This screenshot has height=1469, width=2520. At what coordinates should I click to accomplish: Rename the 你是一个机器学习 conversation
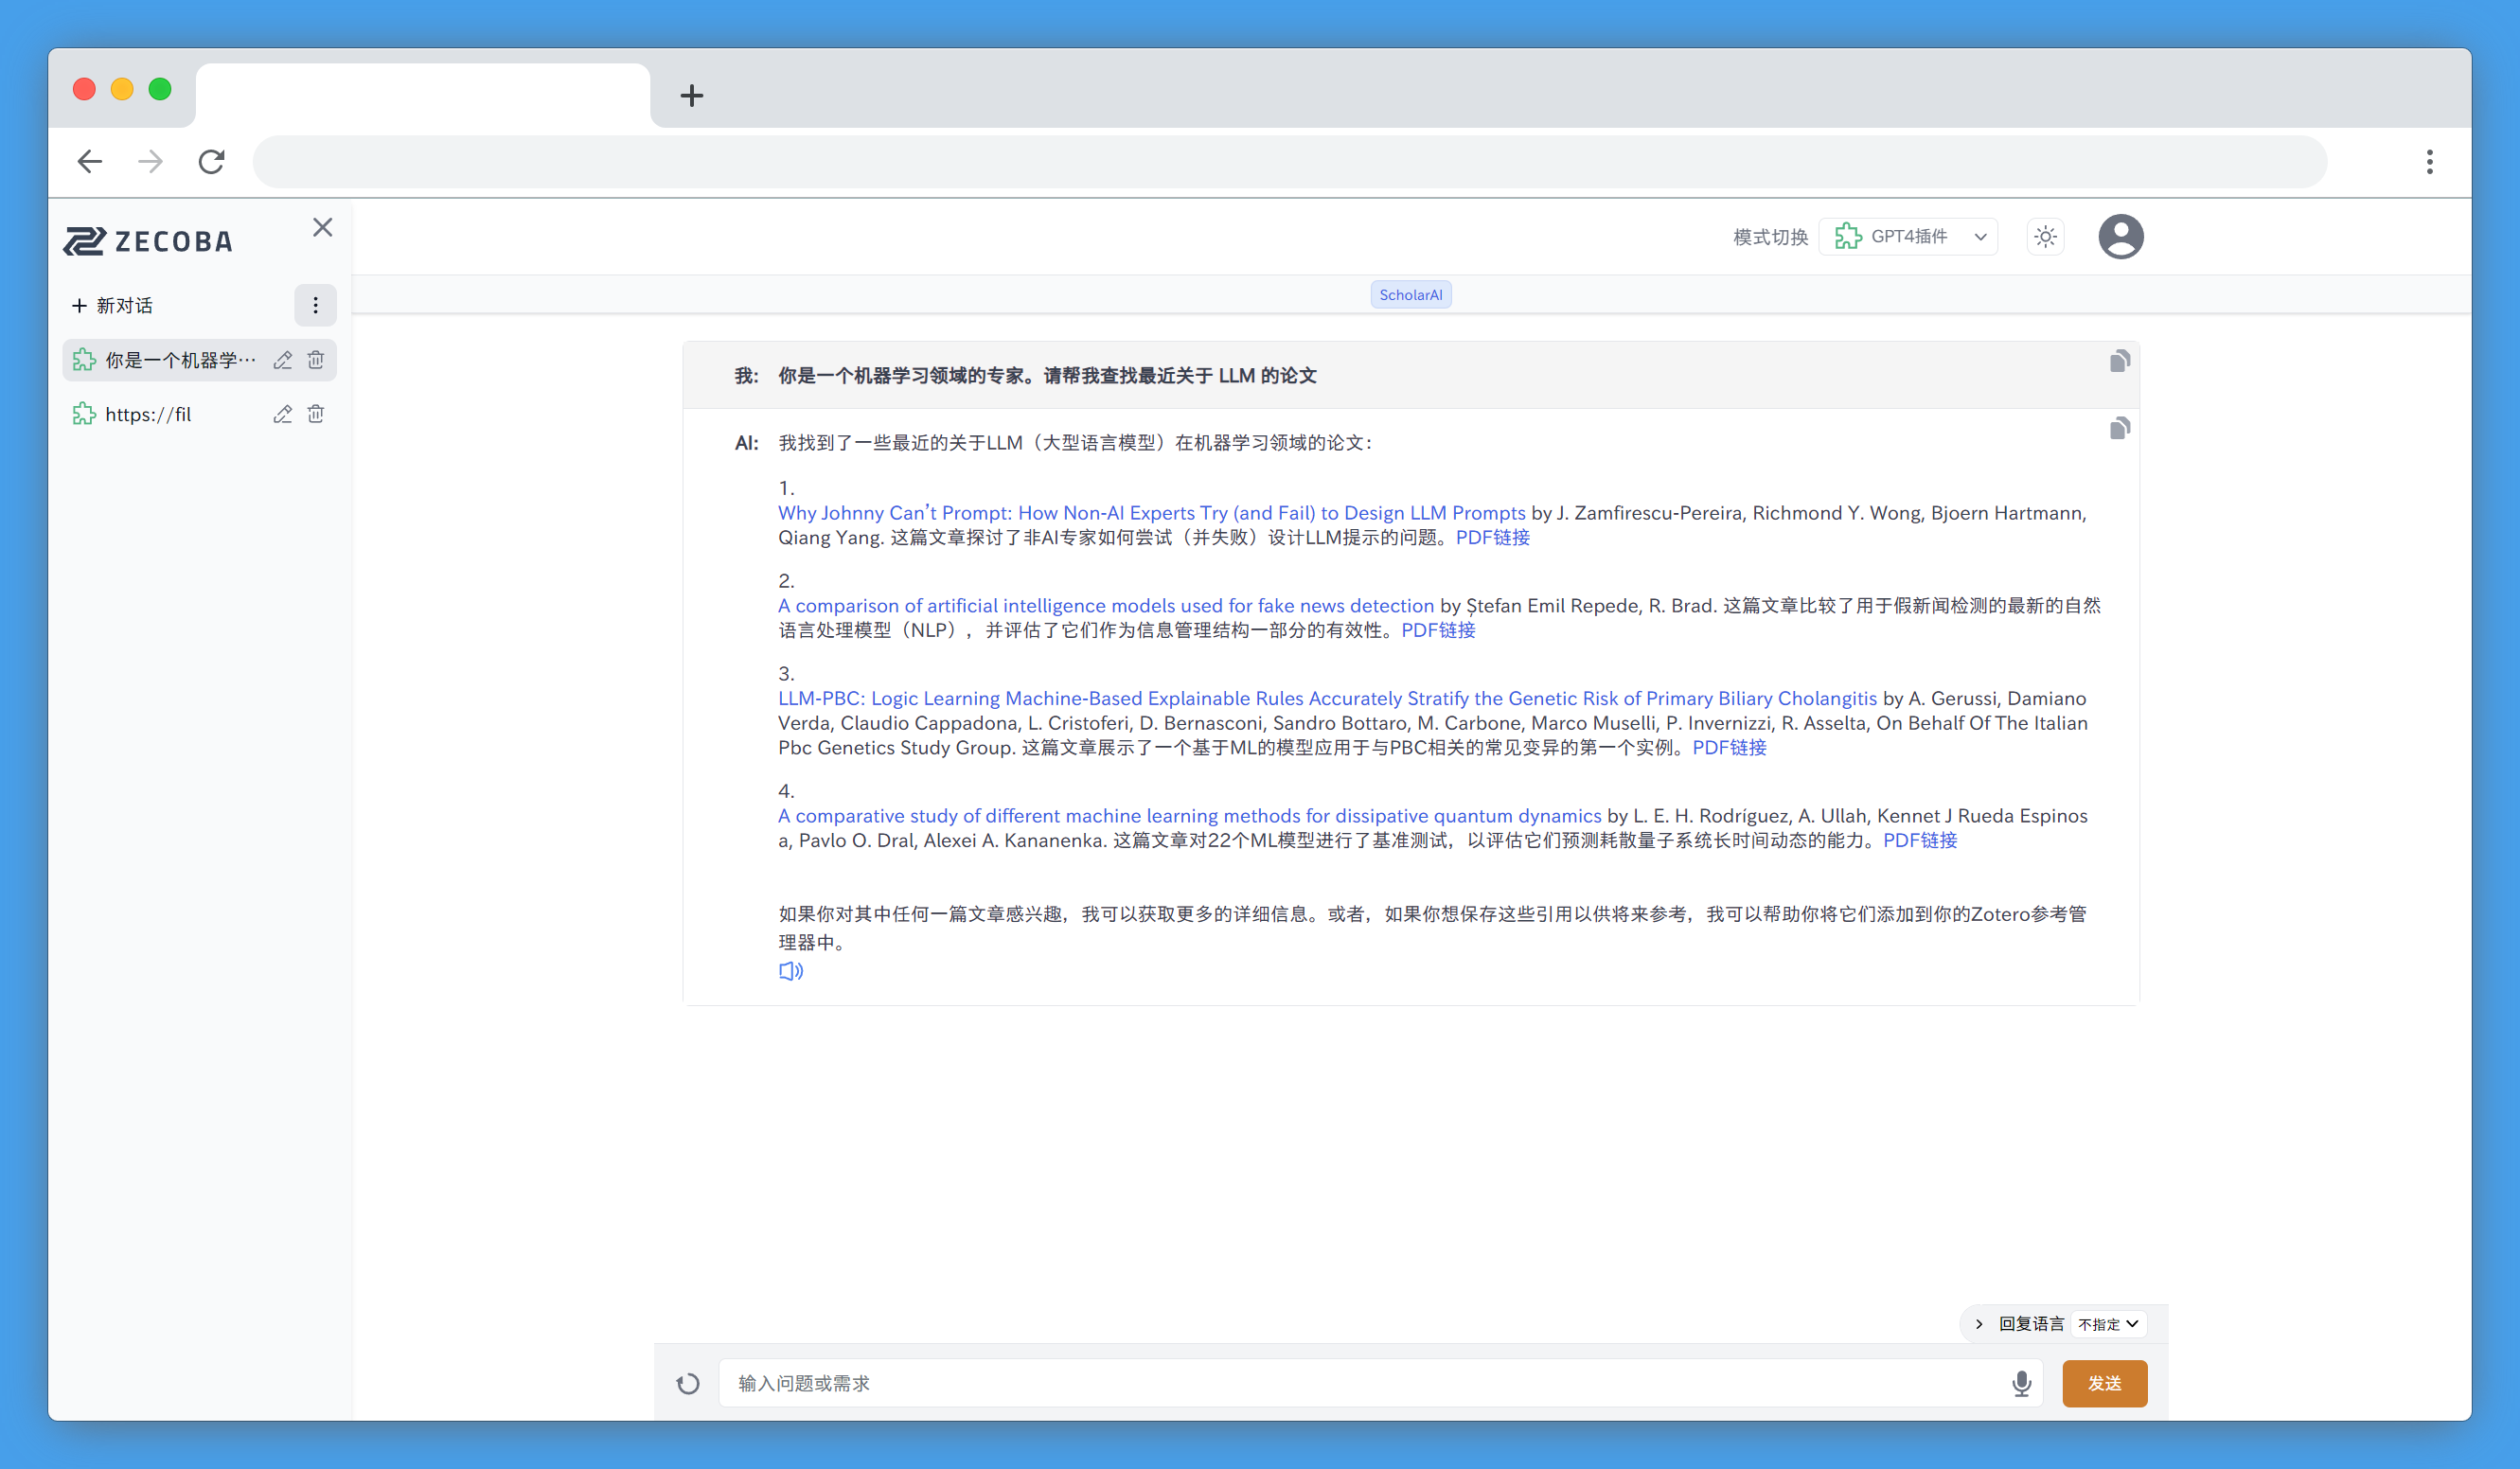click(282, 360)
